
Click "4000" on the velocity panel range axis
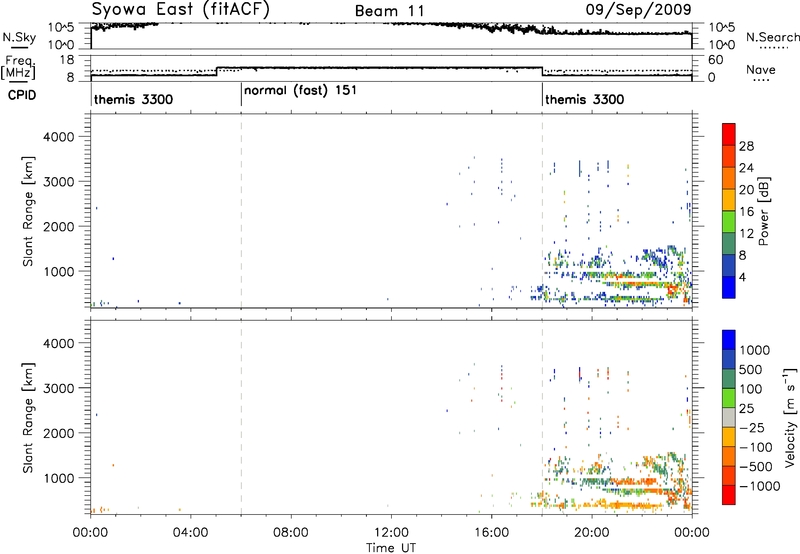[x=59, y=343]
